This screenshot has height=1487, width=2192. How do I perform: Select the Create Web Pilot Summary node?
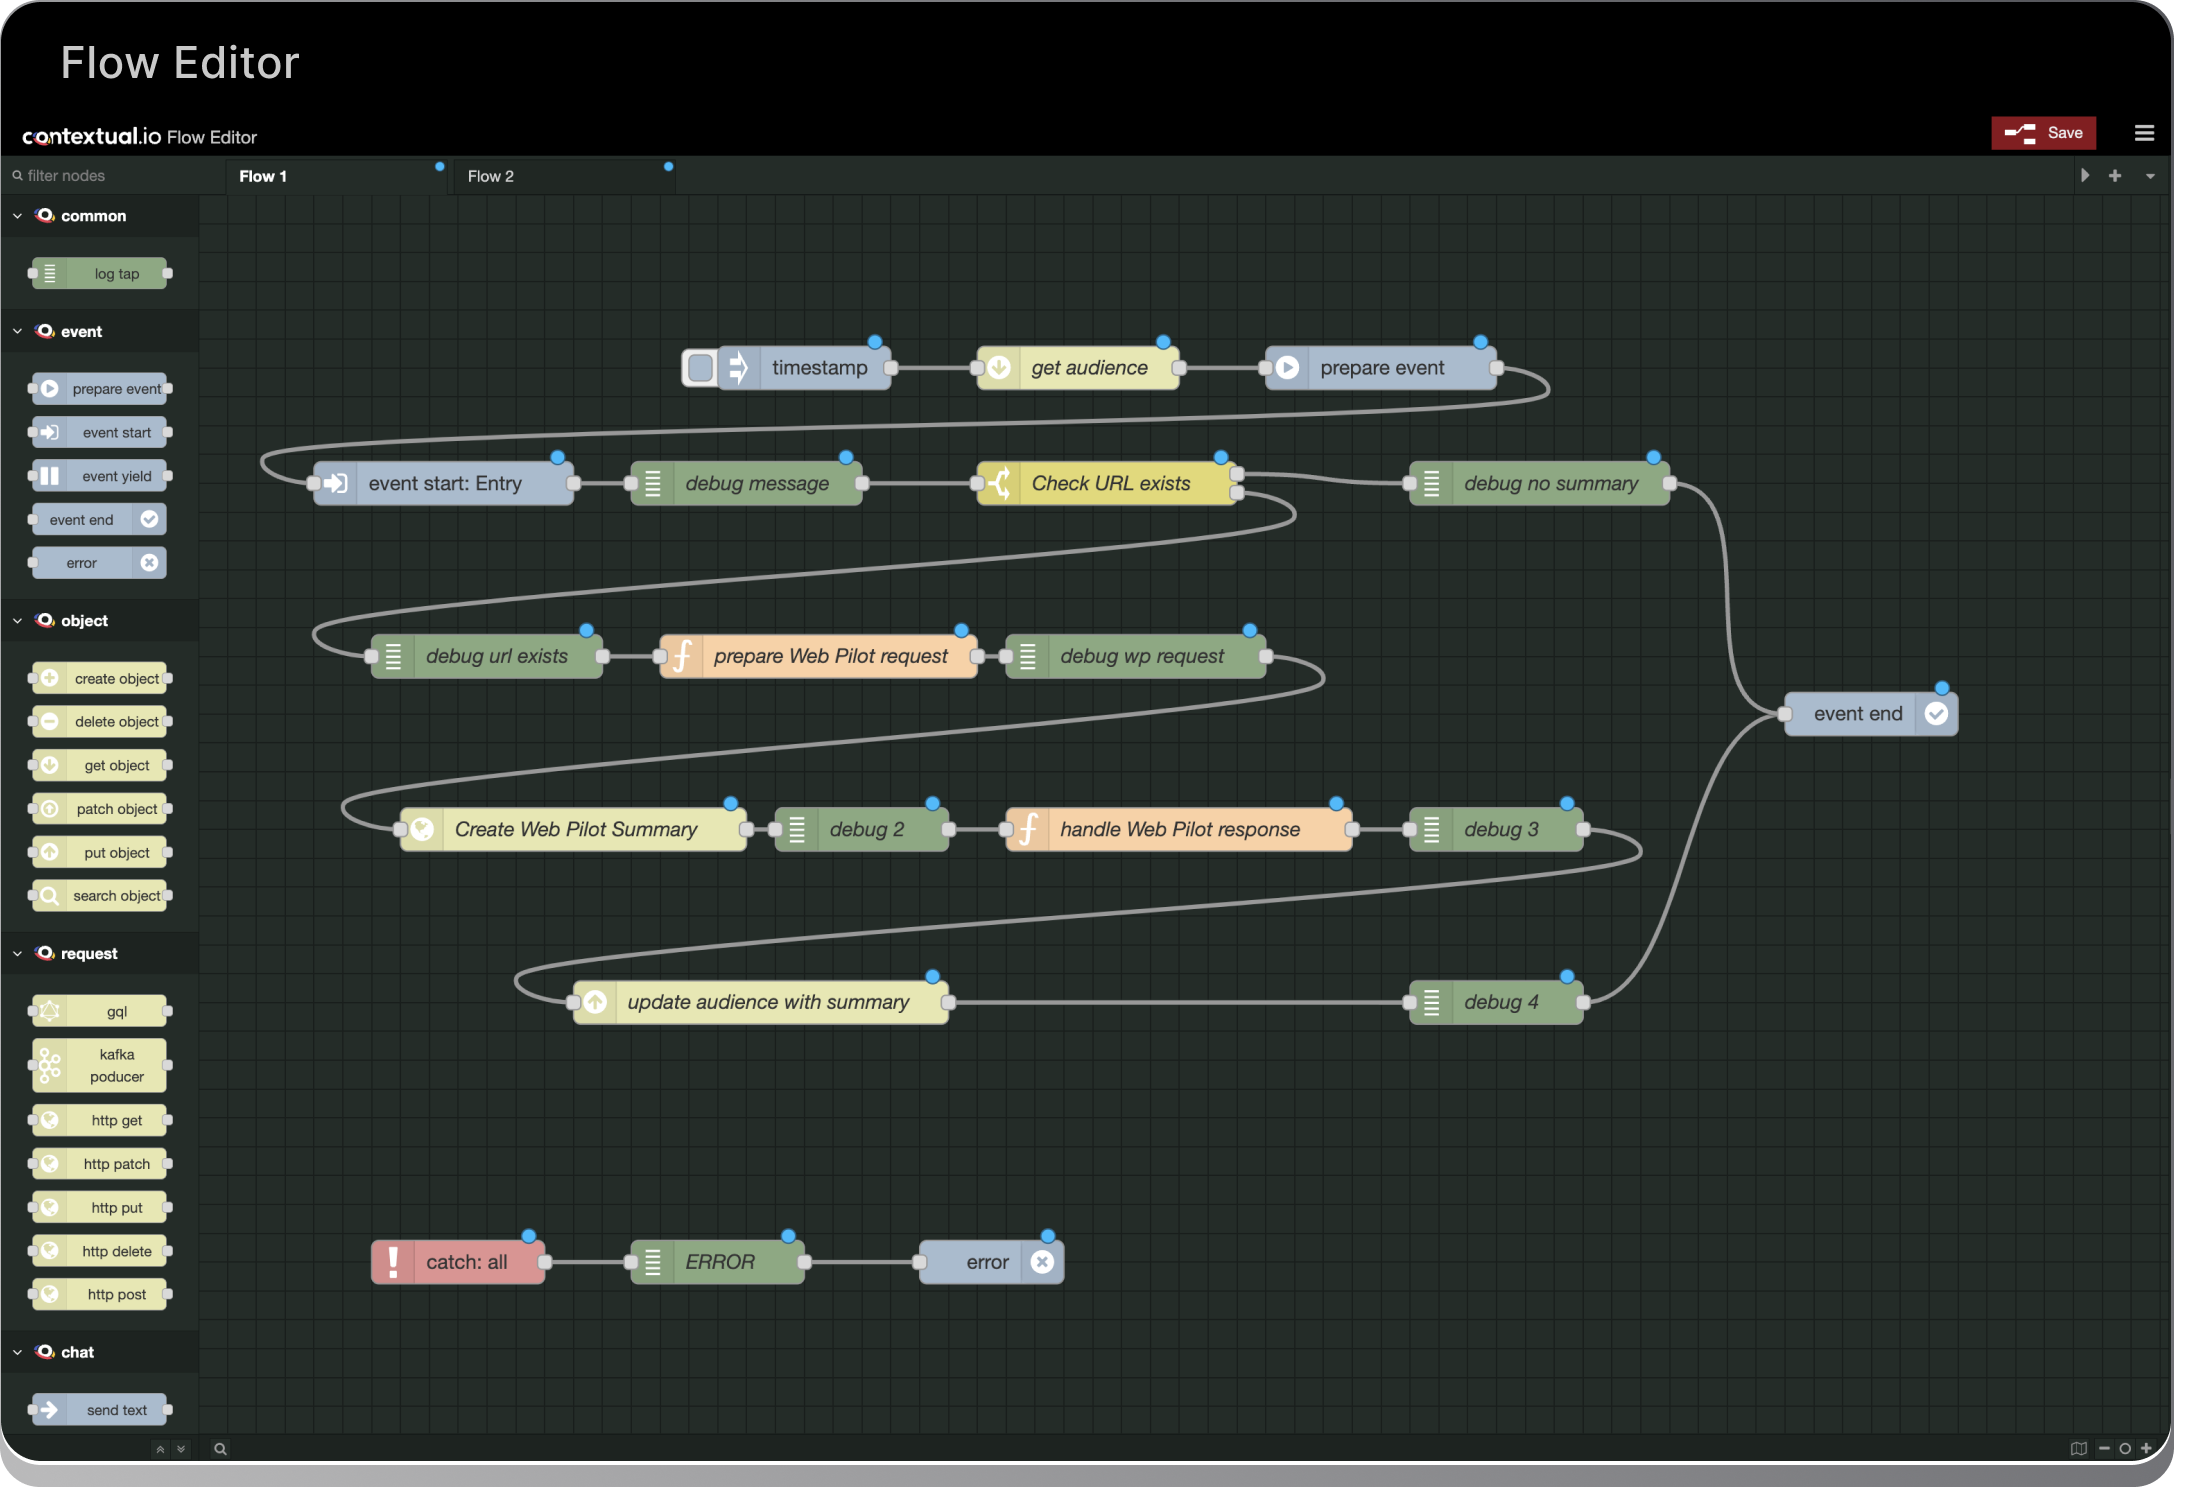pos(574,830)
